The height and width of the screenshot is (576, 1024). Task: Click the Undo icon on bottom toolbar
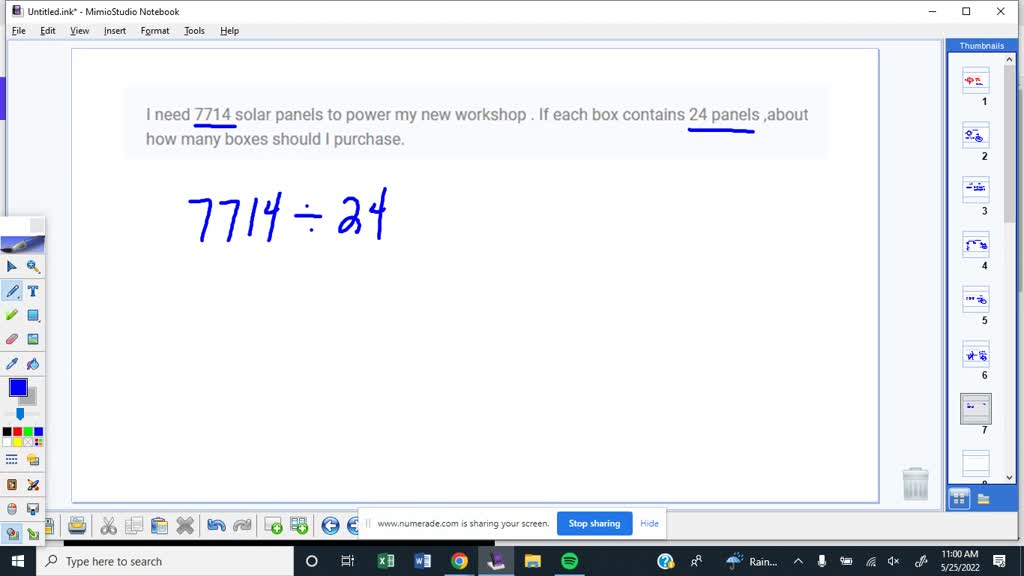(x=216, y=525)
